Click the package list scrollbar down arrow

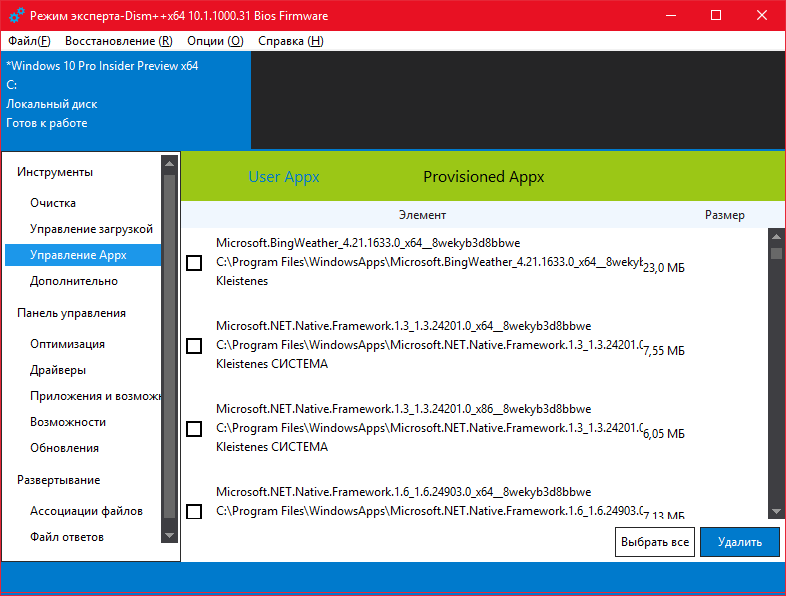coord(776,512)
